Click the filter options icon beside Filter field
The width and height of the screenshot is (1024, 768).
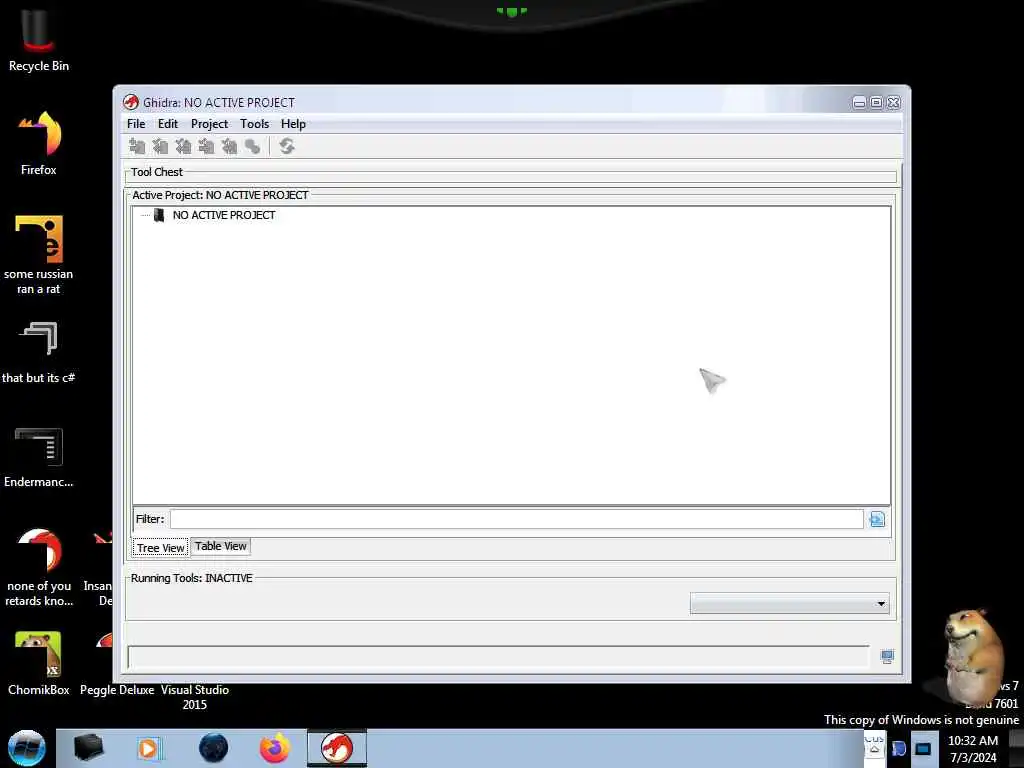coord(877,519)
